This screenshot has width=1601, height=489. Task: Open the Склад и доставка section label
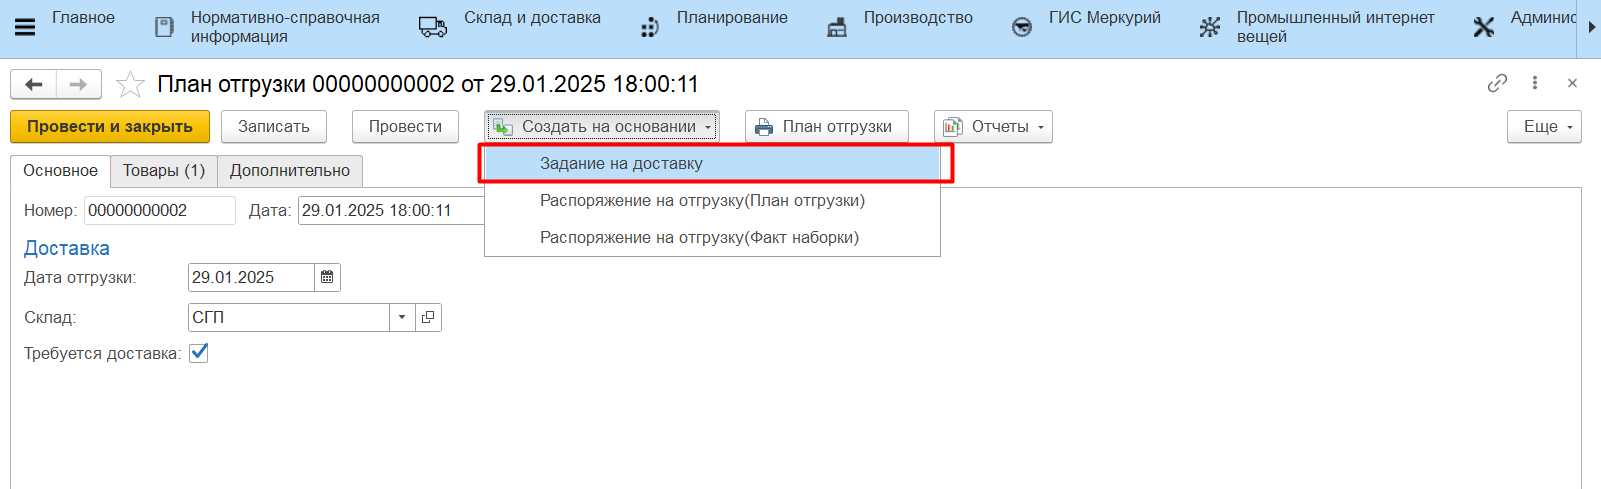click(x=532, y=18)
